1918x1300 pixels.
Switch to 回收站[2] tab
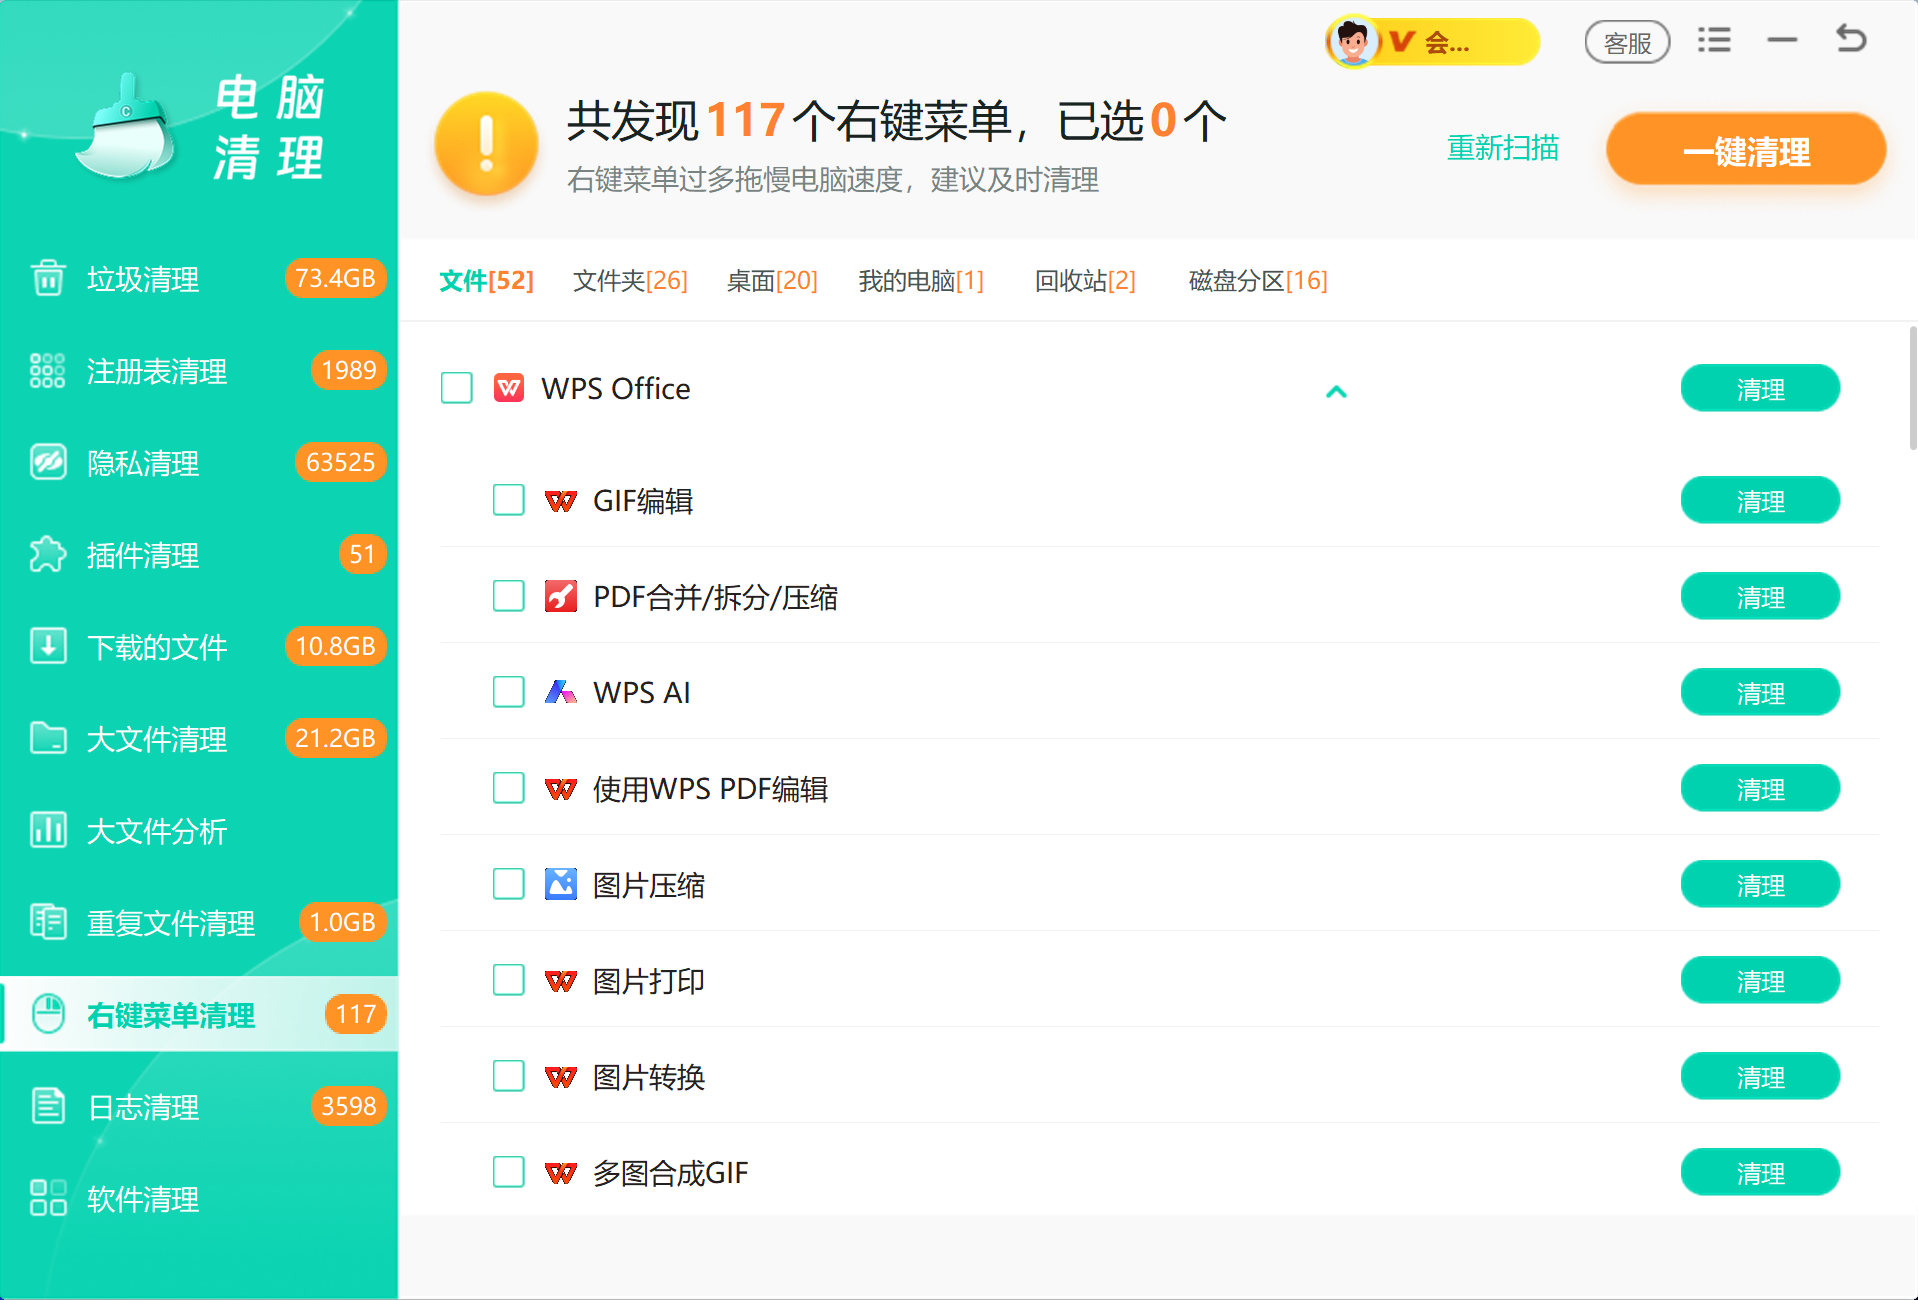coord(1085,281)
